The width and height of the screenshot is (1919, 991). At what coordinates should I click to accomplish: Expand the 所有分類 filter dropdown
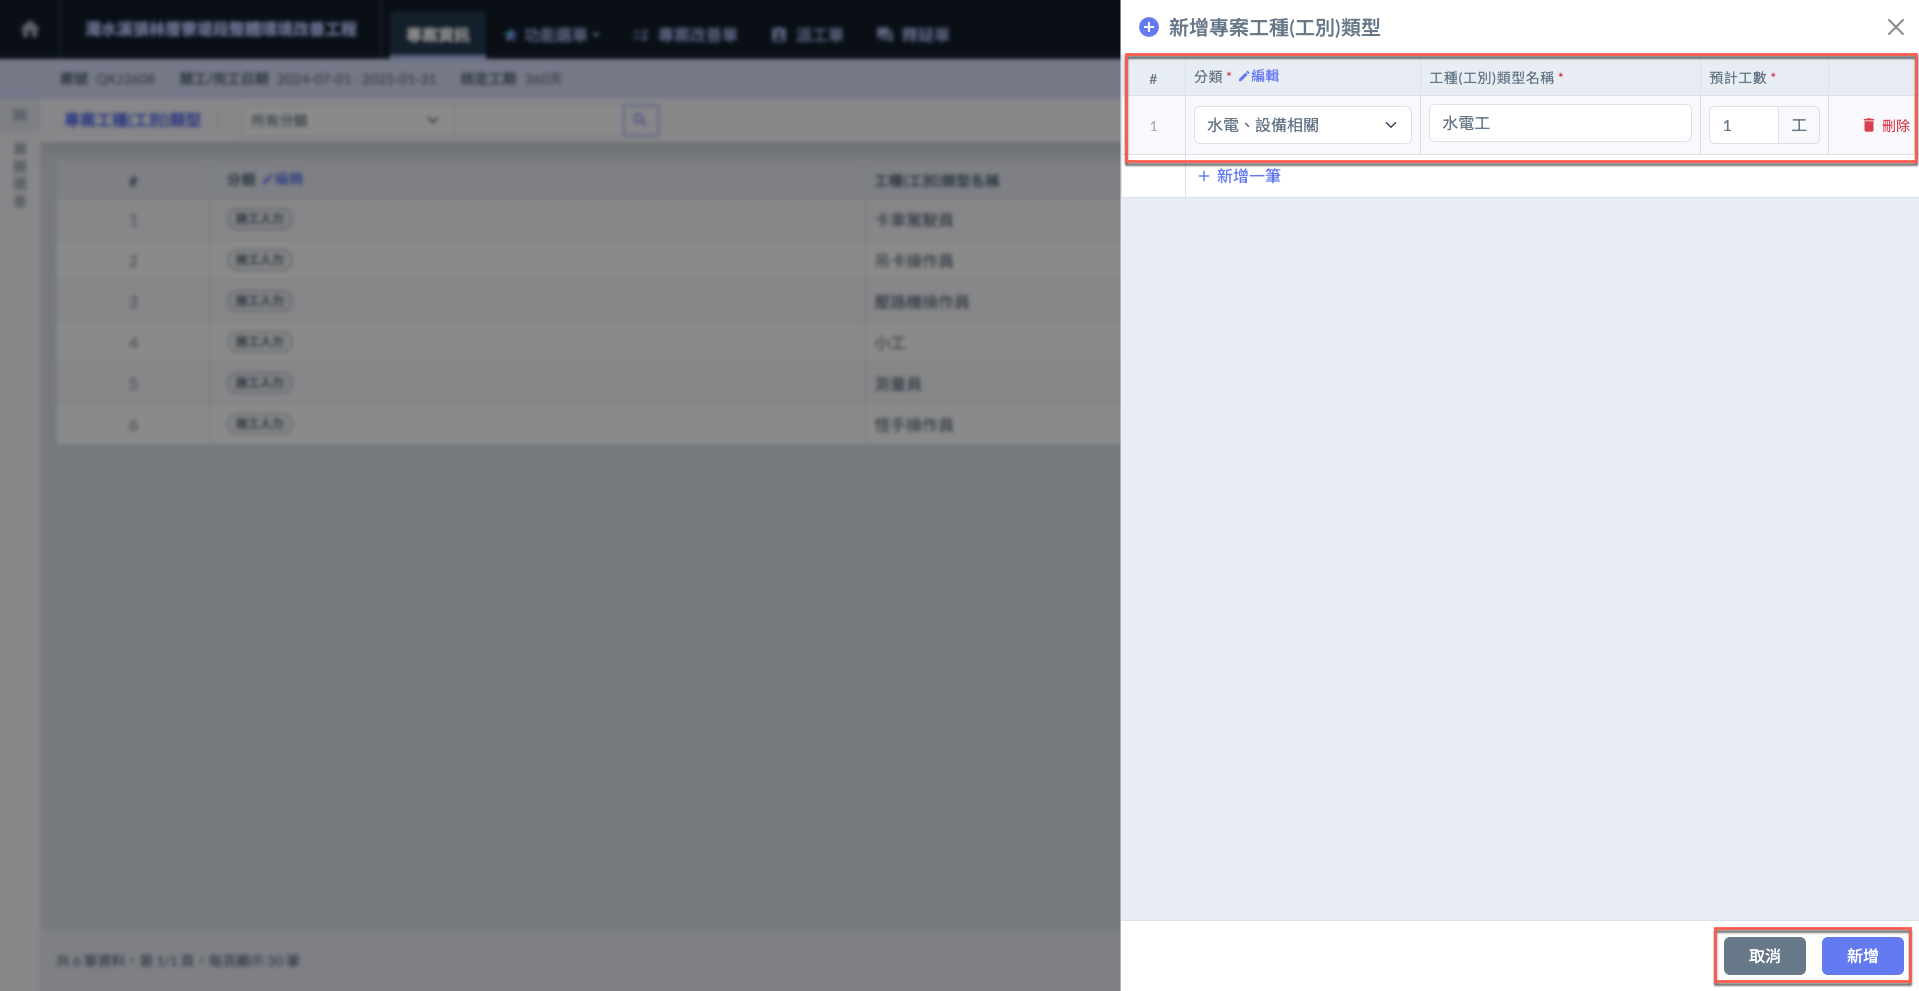coord(344,120)
